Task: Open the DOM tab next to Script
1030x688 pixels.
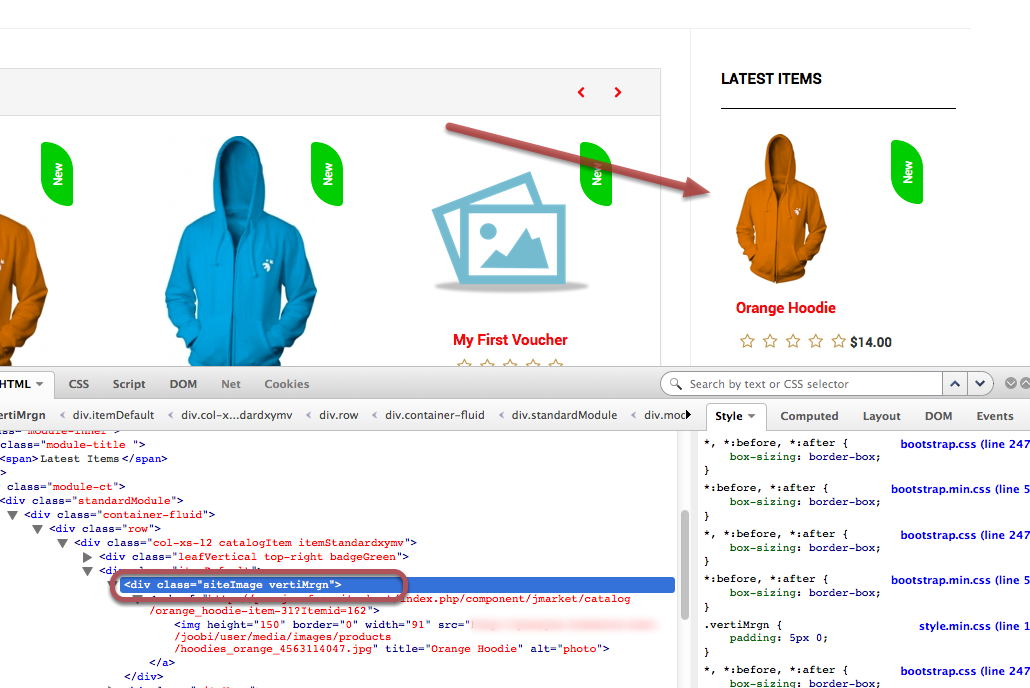Action: coord(183,384)
